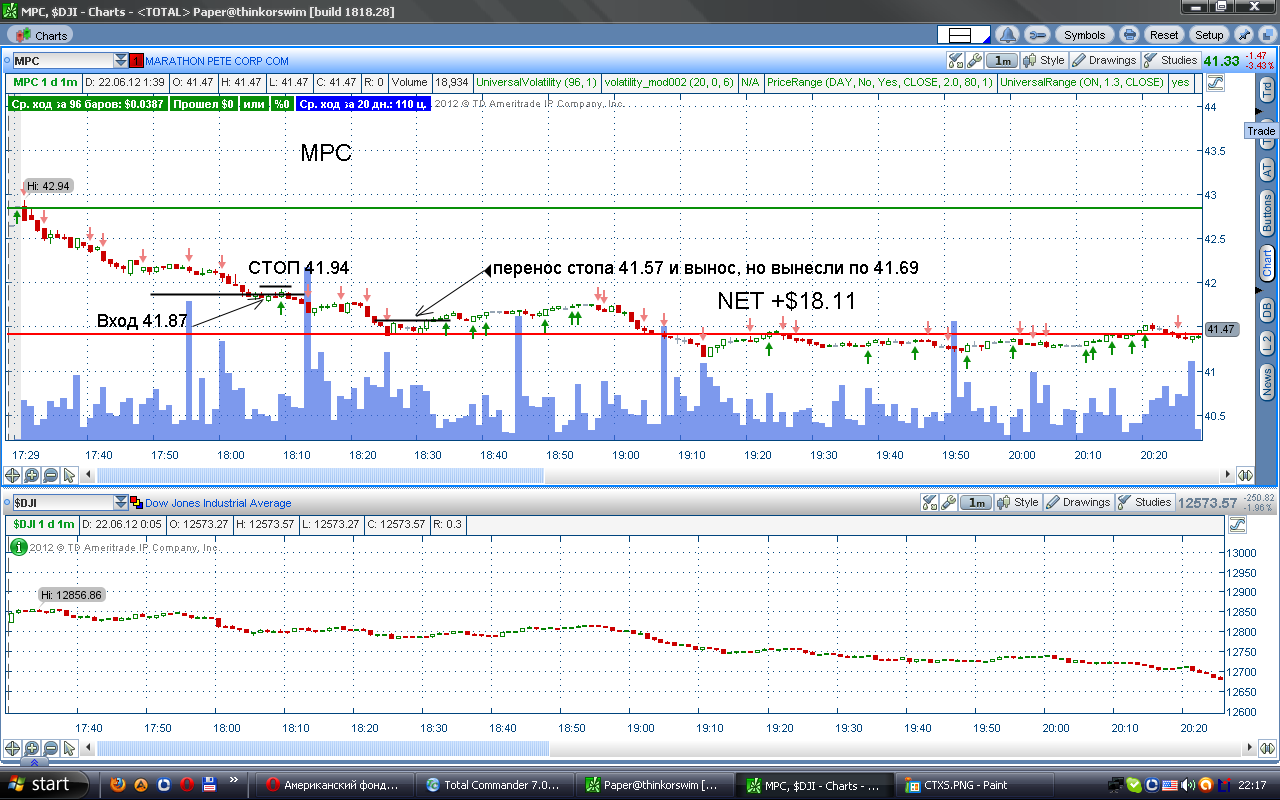This screenshot has height=800, width=1280.
Task: Open chart grid layout selector
Action: pyautogui.click(x=964, y=34)
